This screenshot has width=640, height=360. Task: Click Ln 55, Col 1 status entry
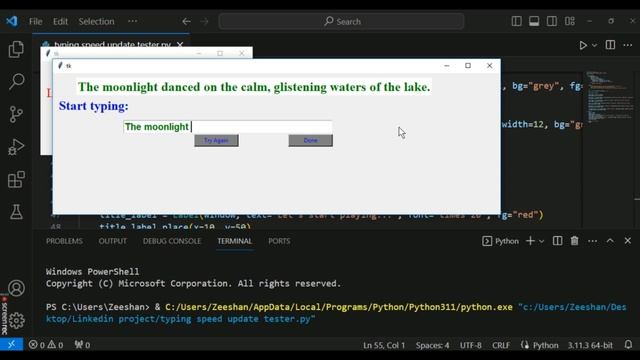[x=384, y=345]
